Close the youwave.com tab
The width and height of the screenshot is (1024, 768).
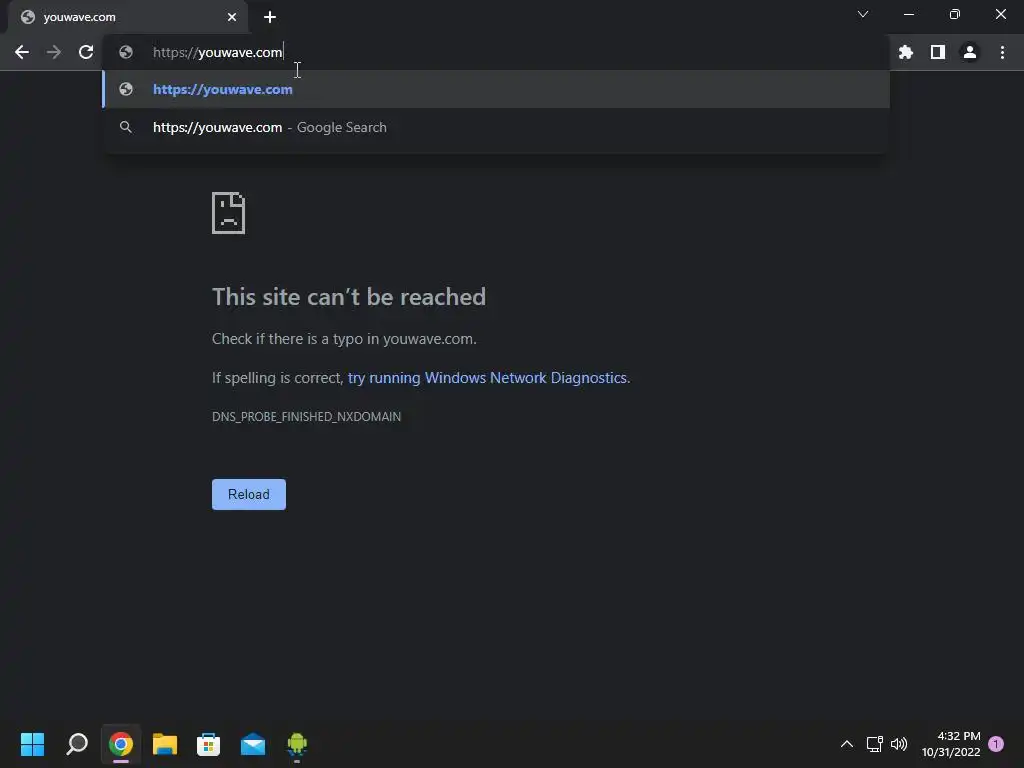click(x=232, y=17)
